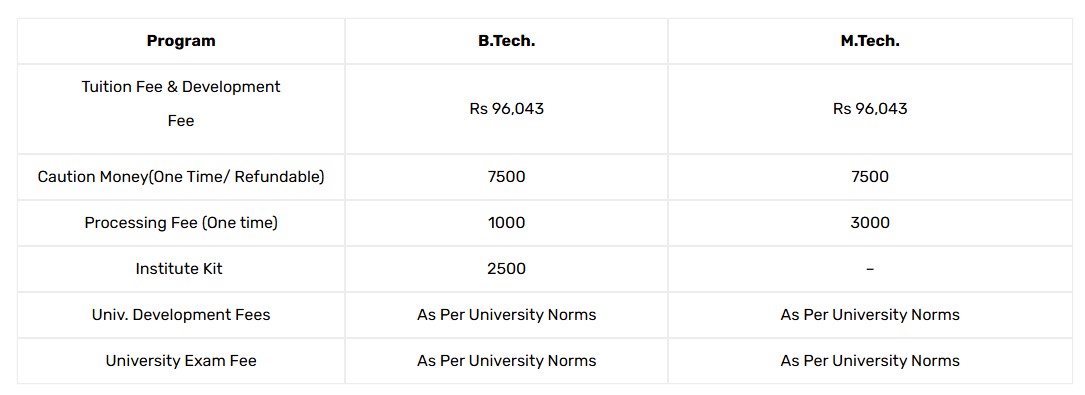
Task: Select the Univ. Development Fees label
Action: 181,315
